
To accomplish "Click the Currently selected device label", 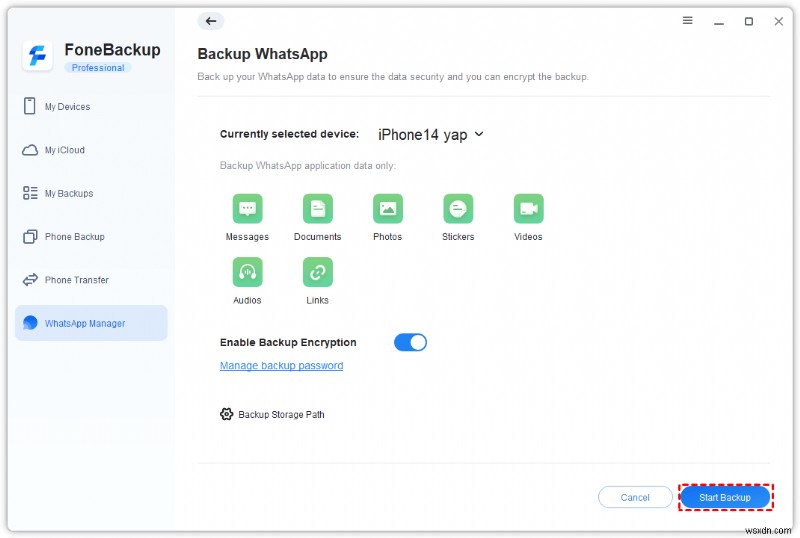I will [x=289, y=134].
